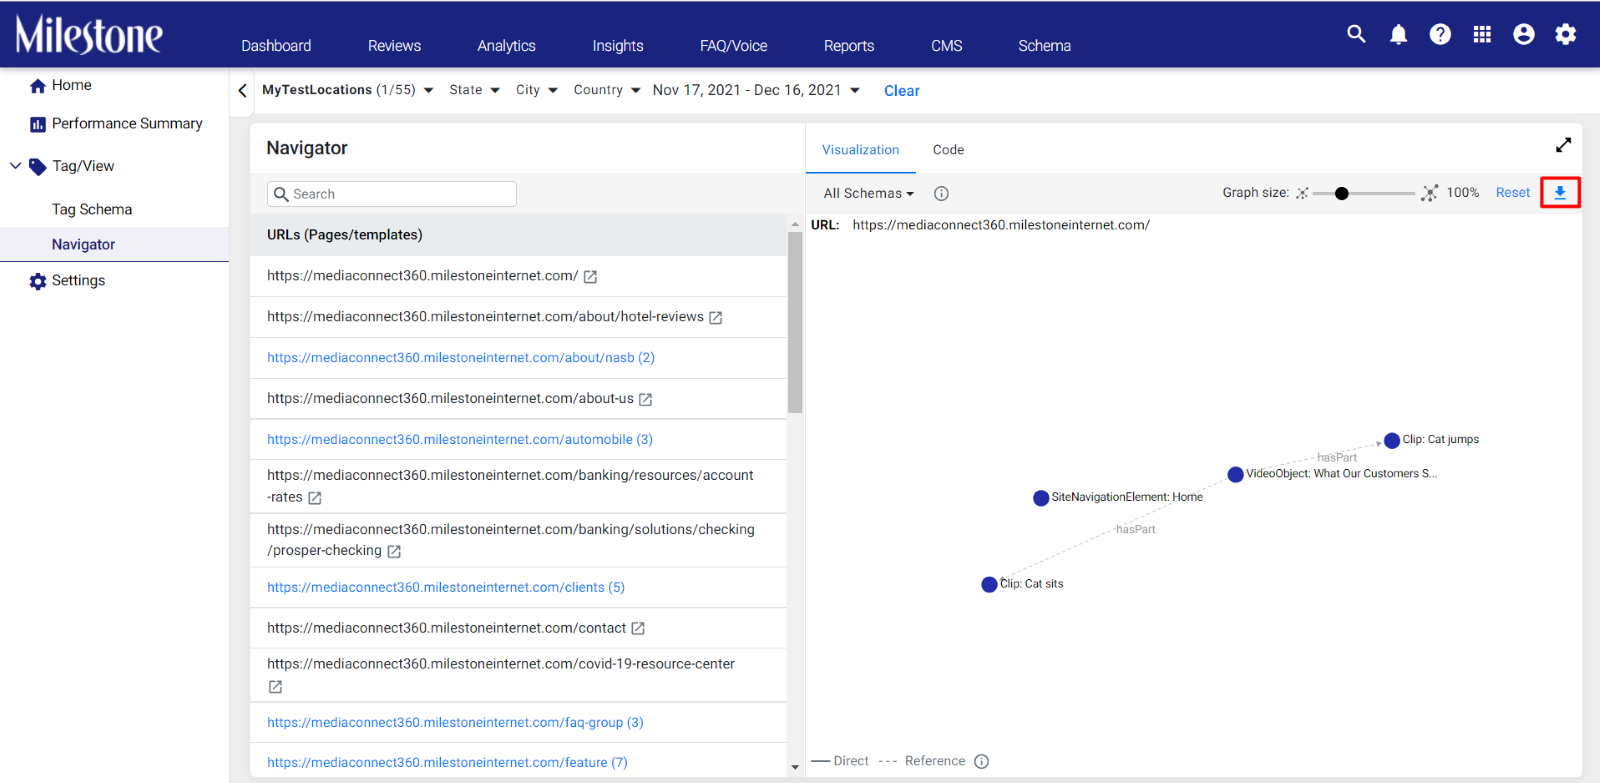Open the Reviews menu
Image resolution: width=1600 pixels, height=783 pixels.
pos(394,46)
